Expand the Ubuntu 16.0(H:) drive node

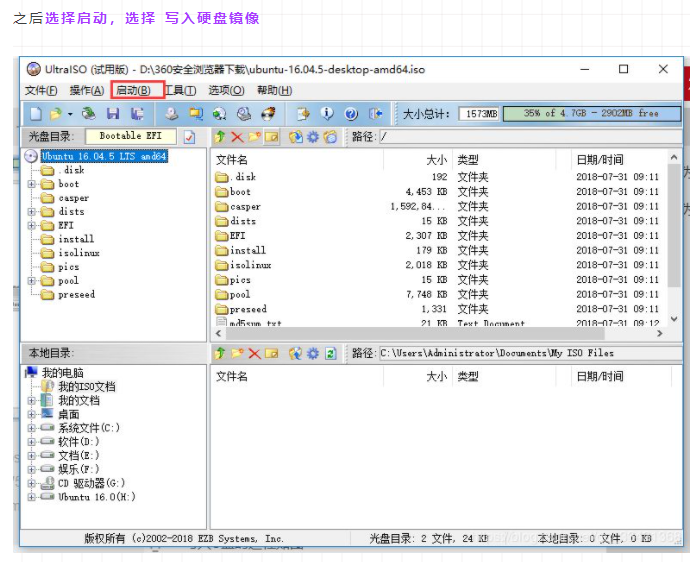pos(32,497)
